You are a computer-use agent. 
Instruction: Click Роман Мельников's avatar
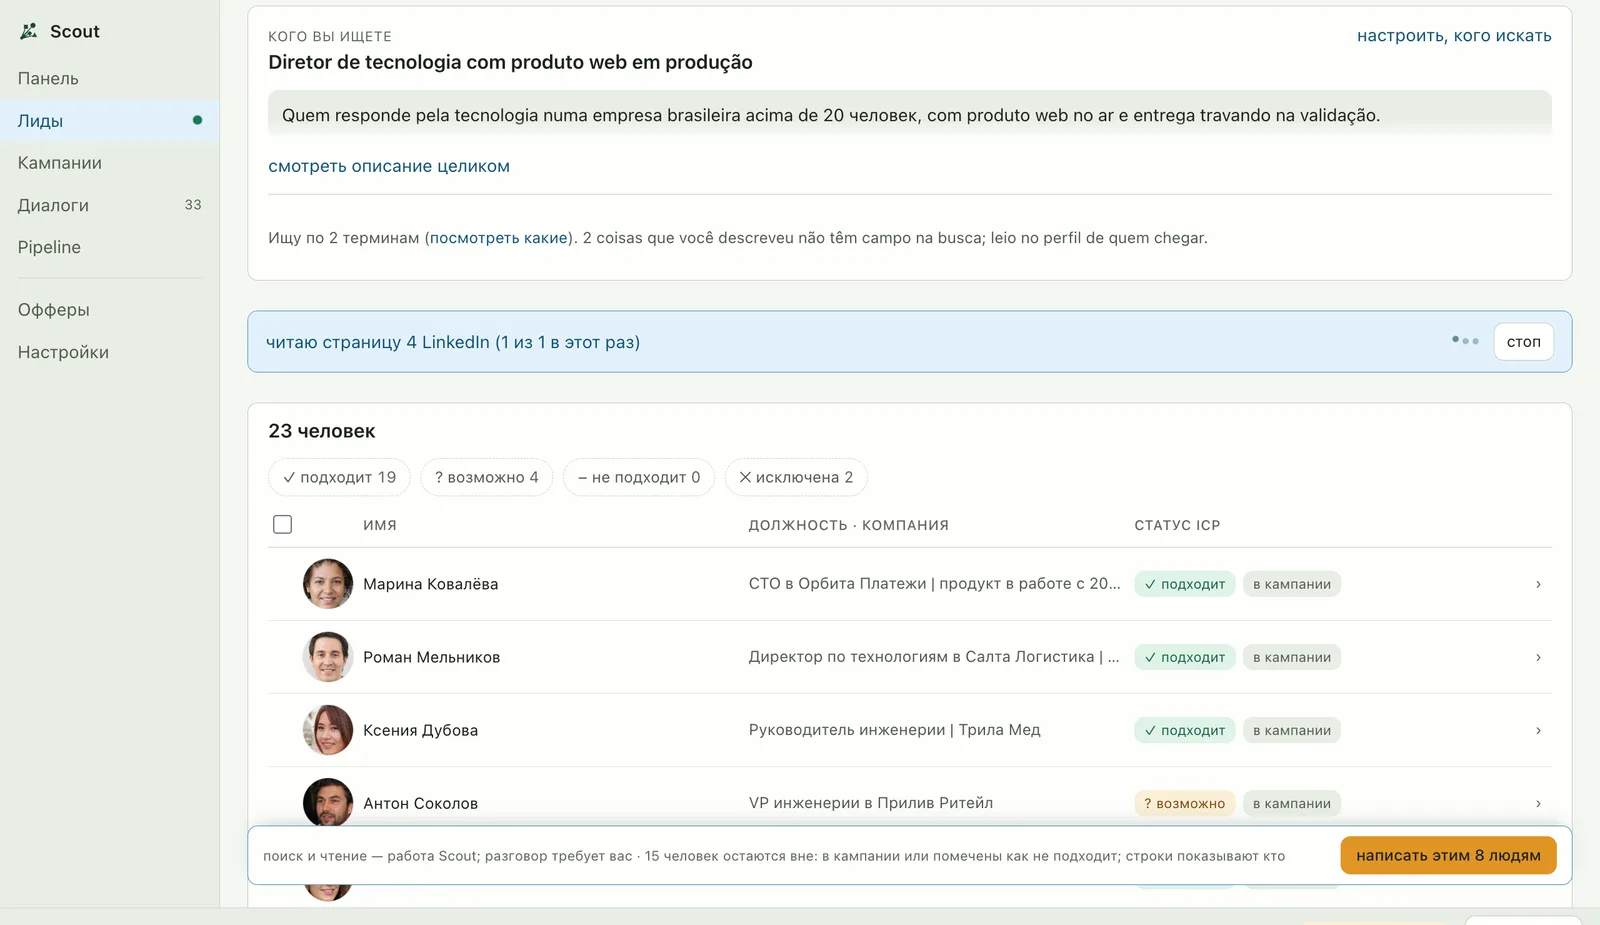(328, 657)
